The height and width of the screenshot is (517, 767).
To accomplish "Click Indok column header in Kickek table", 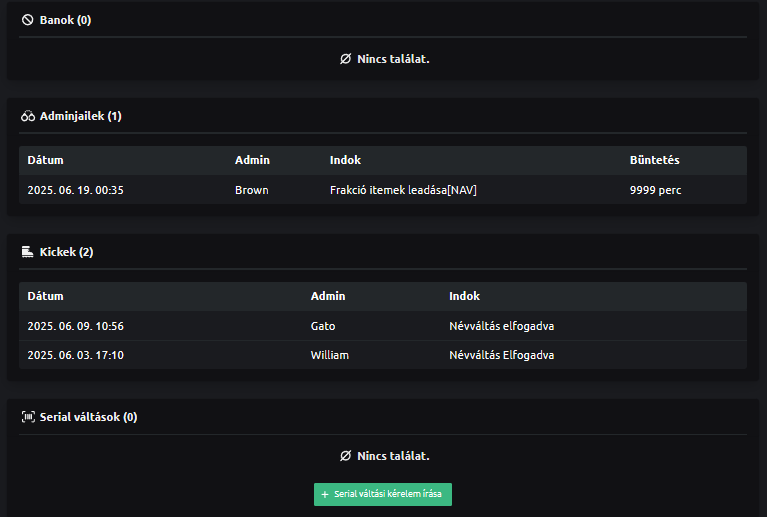I will tap(465, 296).
